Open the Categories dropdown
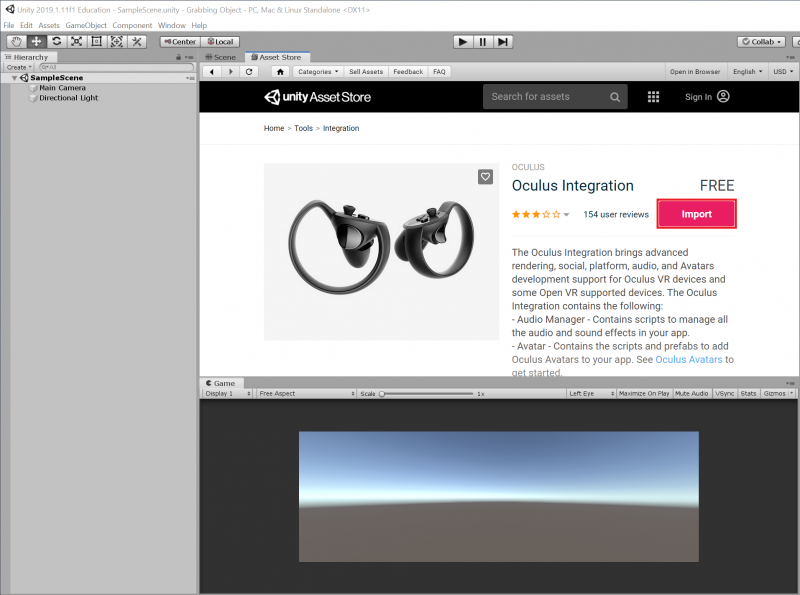The image size is (800, 595). coord(318,72)
